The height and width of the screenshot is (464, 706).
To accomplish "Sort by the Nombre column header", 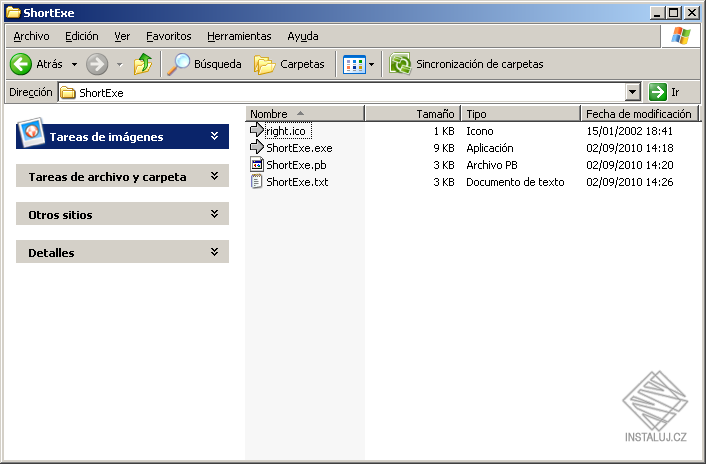I will 305,114.
